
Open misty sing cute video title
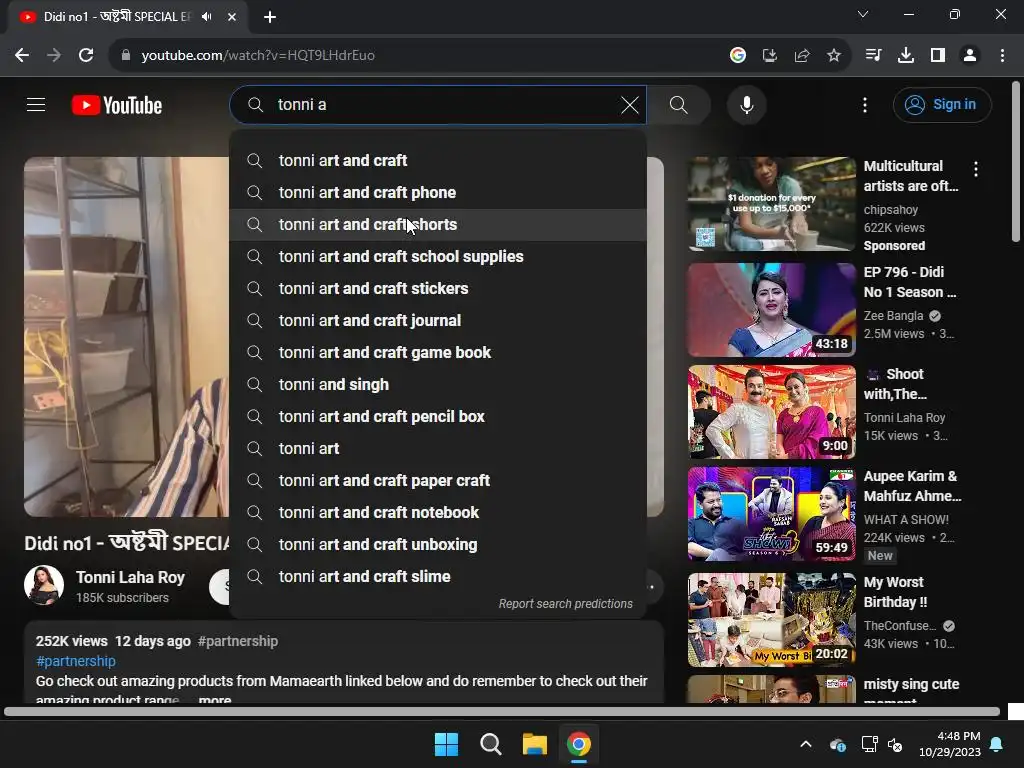pos(911,684)
